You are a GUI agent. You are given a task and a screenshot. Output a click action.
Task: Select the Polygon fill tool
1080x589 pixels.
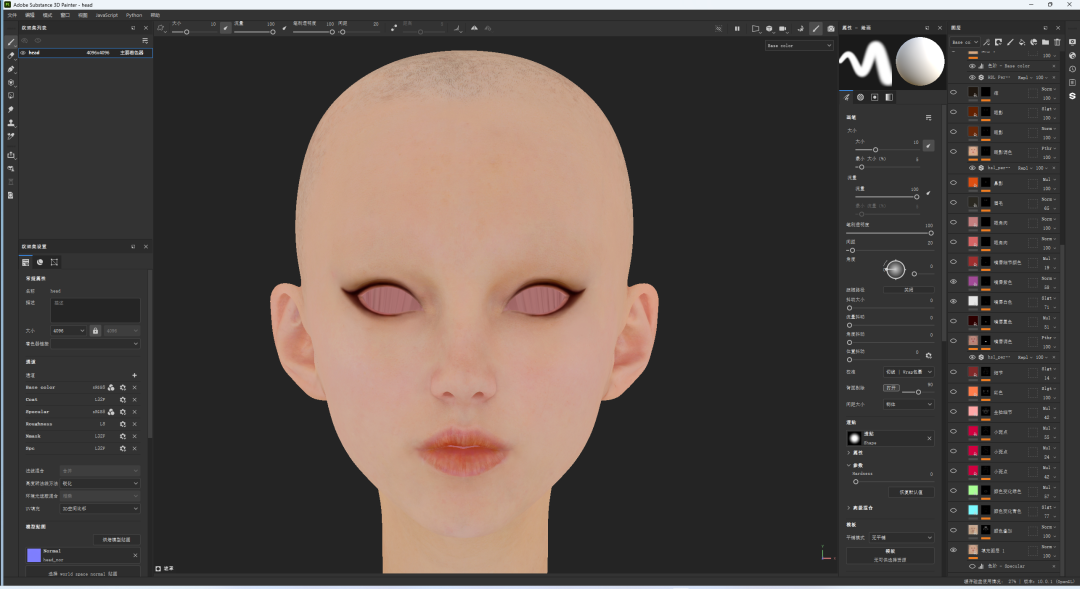click(x=10, y=83)
